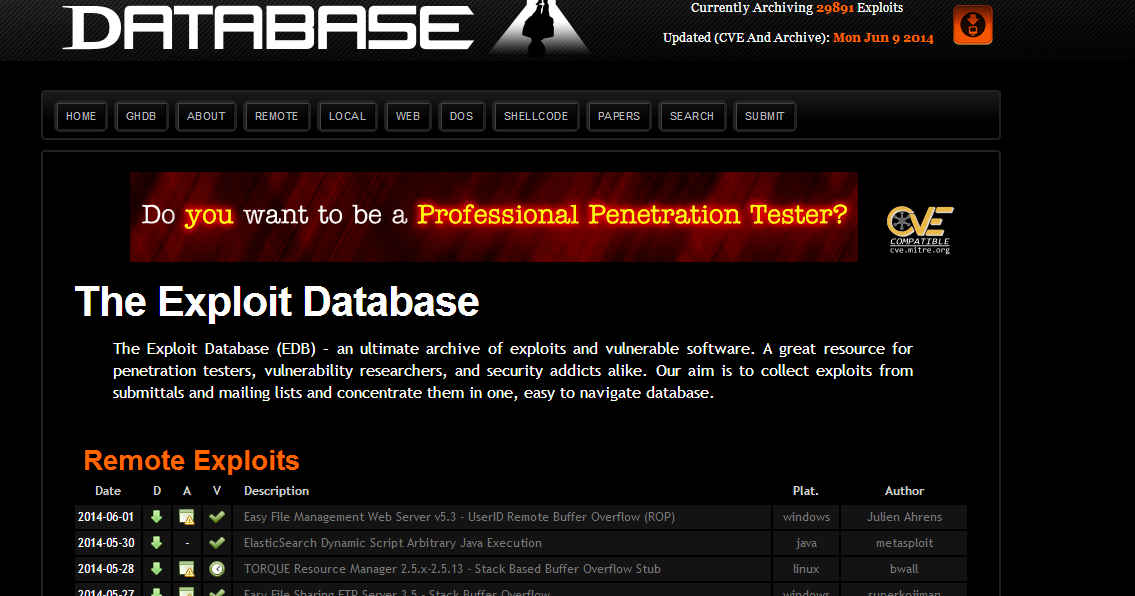
Task: Download the Easy File Management Web Server exploit
Action: click(156, 517)
